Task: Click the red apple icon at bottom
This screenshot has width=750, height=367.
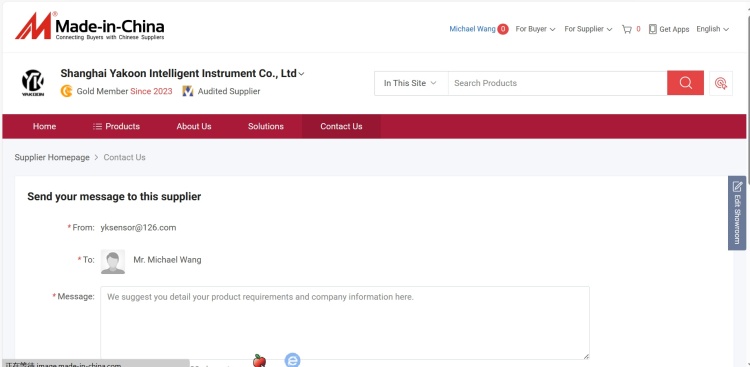Action: click(259, 360)
